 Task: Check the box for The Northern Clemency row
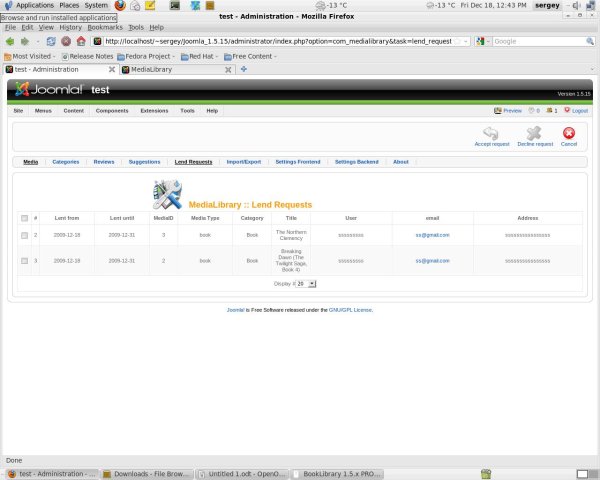24,235
